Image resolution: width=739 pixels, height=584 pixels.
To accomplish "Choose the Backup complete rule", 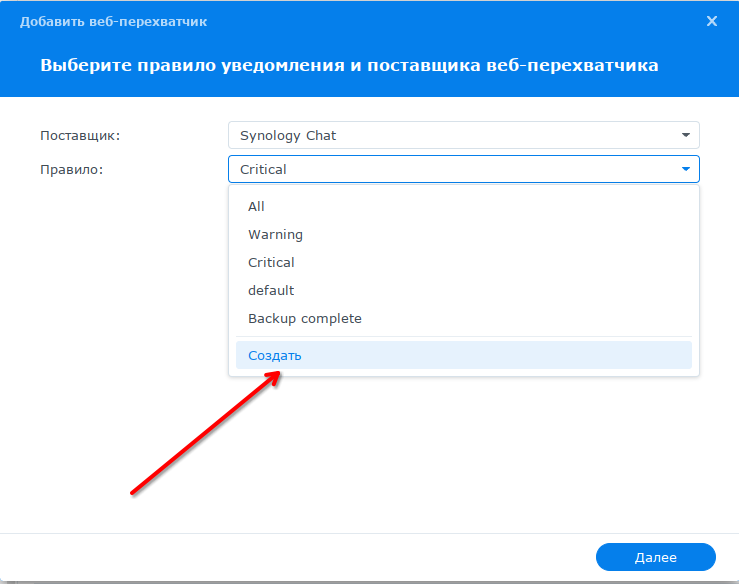I will (464, 318).
